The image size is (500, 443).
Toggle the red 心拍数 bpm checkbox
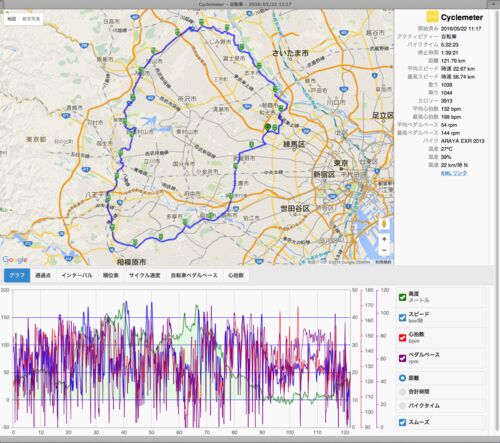402,338
